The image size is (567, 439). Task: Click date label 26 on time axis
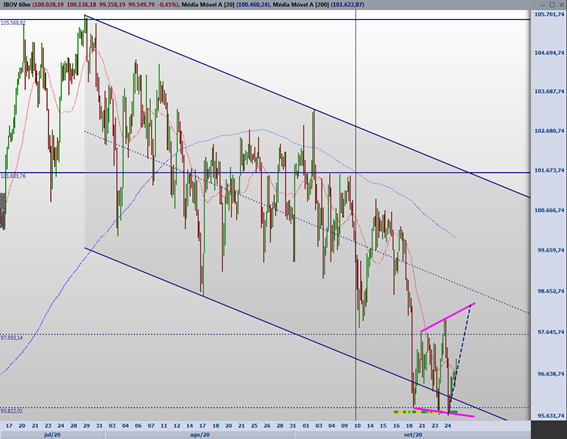coord(267,426)
